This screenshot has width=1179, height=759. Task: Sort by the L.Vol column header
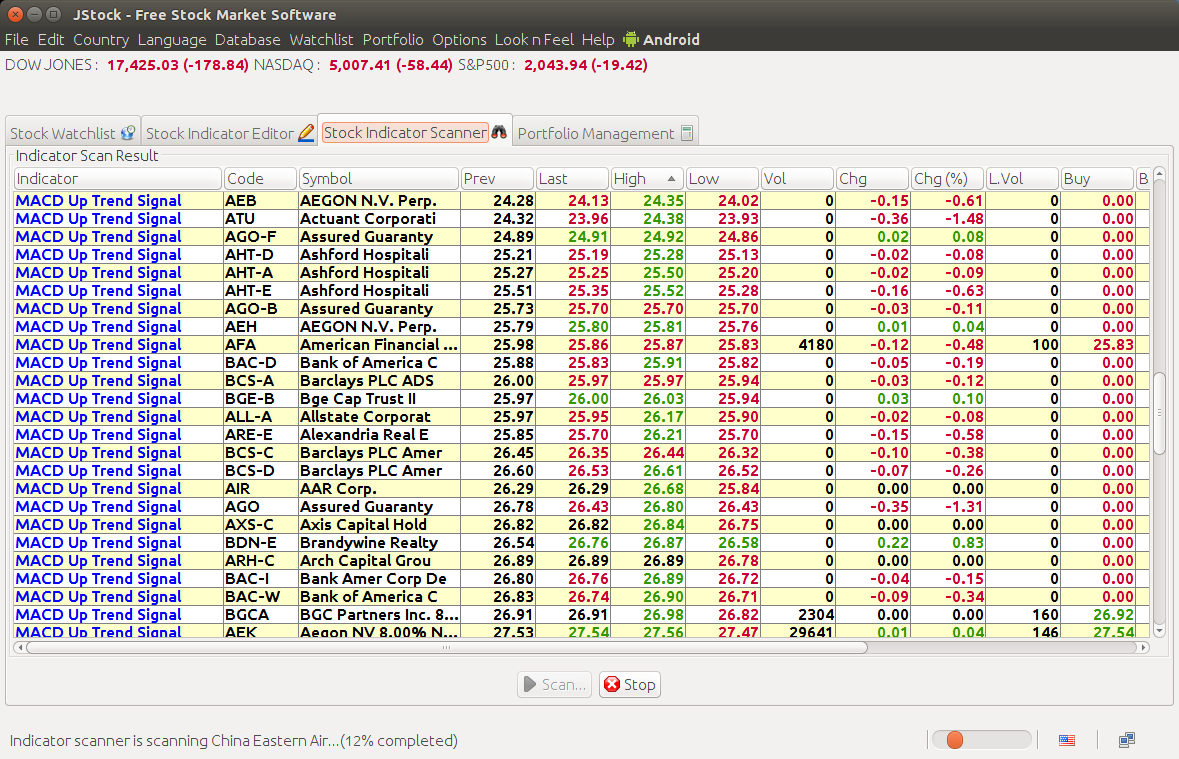(1022, 179)
